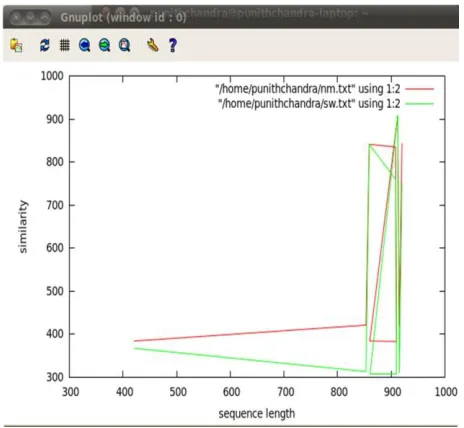The width and height of the screenshot is (464, 428).
Task: Click the Gnuplot window title text
Action: point(123,17)
